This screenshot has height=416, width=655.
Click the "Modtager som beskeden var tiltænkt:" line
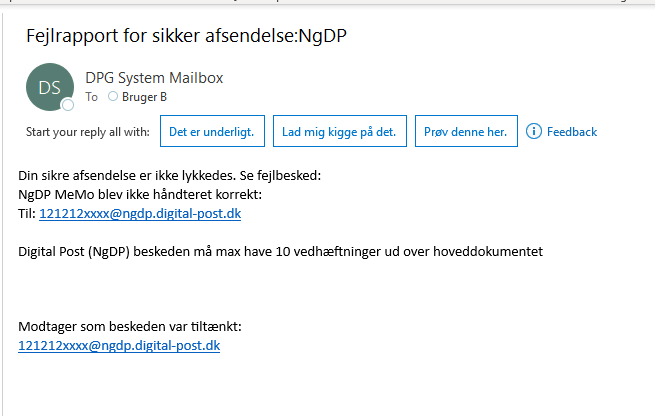point(130,327)
